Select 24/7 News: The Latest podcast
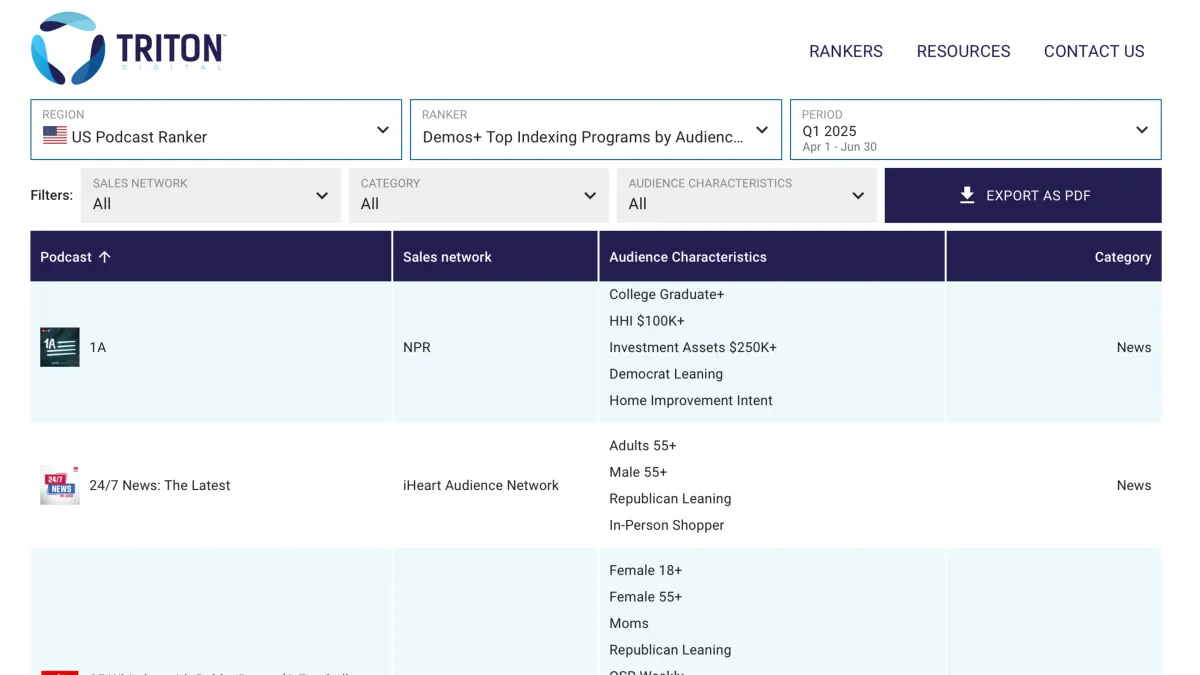1200x675 pixels. (160, 485)
